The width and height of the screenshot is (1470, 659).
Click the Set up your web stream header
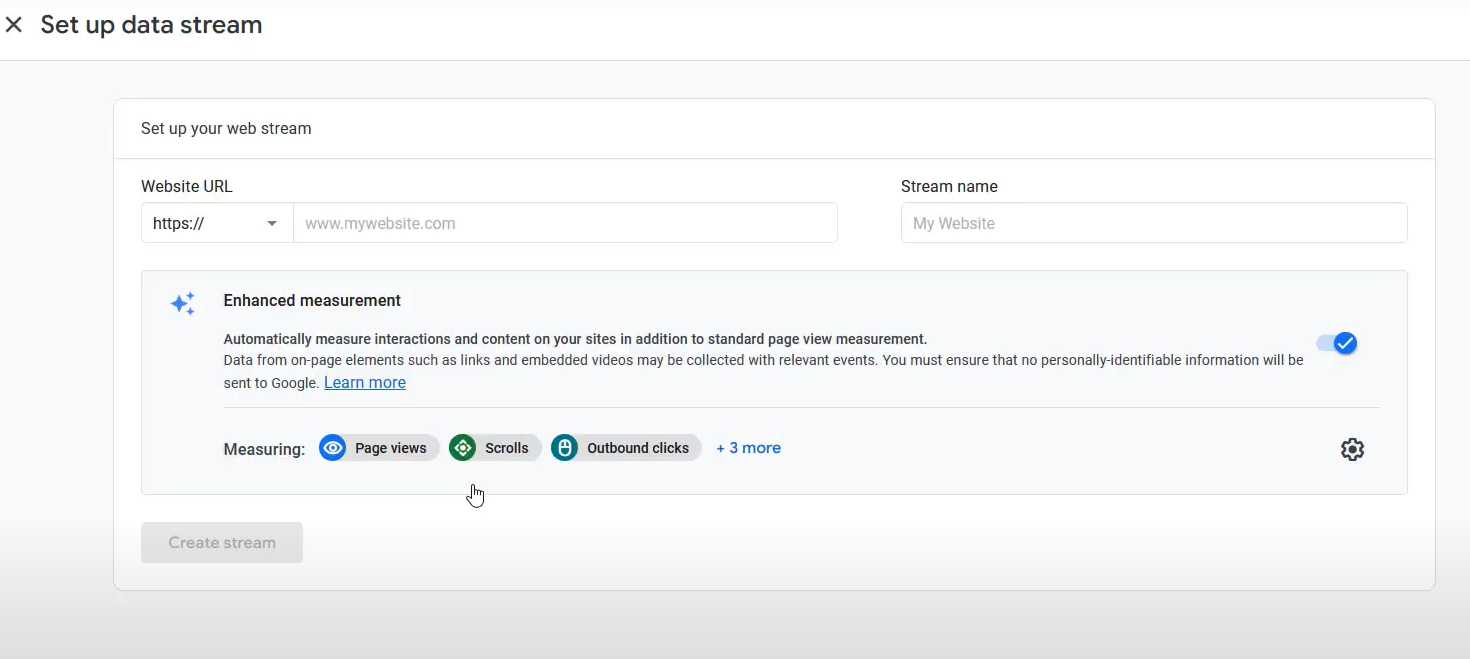(x=226, y=128)
